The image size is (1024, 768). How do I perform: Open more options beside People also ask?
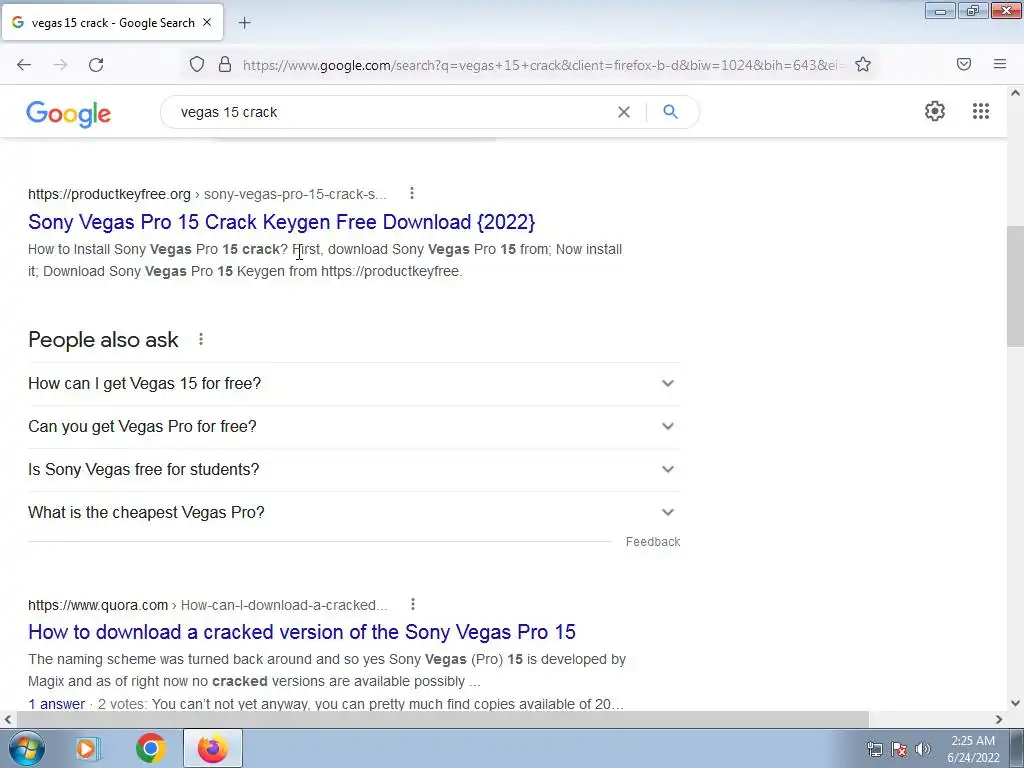201,340
